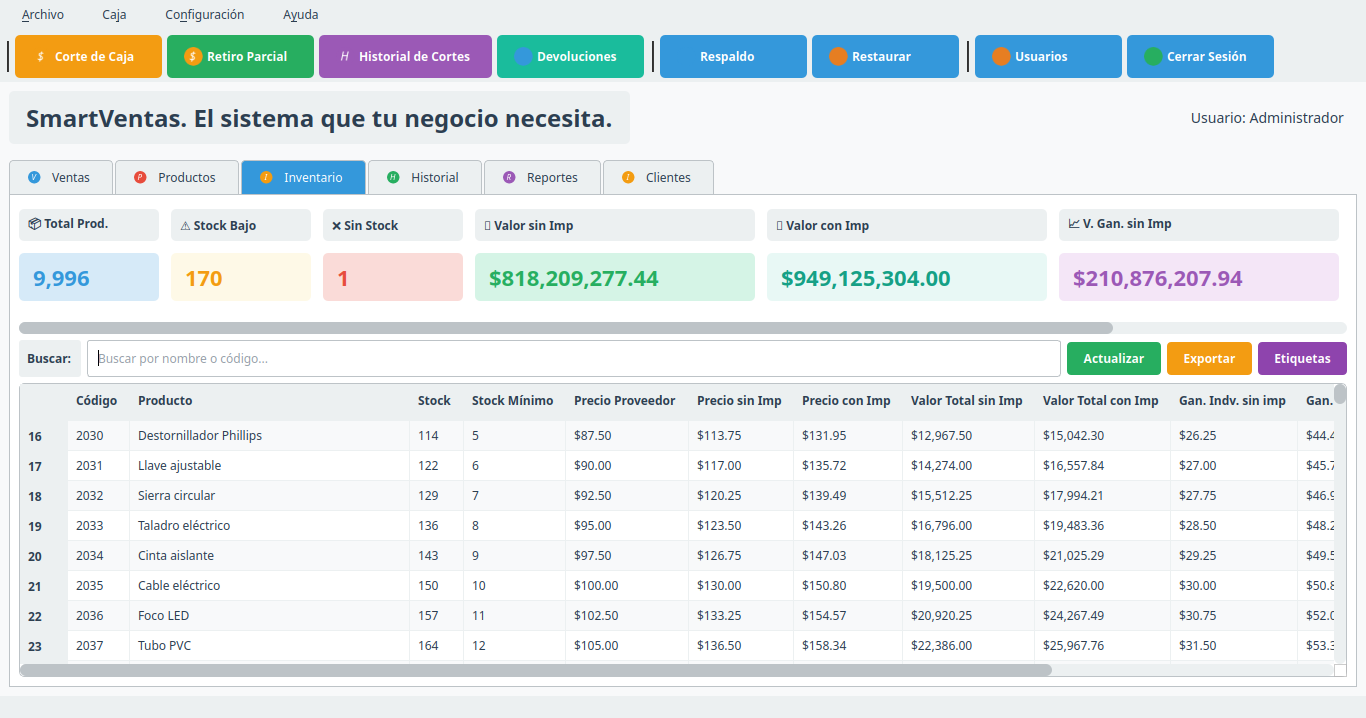Click the Actualizar button
The image size is (1366, 718).
coord(1114,358)
